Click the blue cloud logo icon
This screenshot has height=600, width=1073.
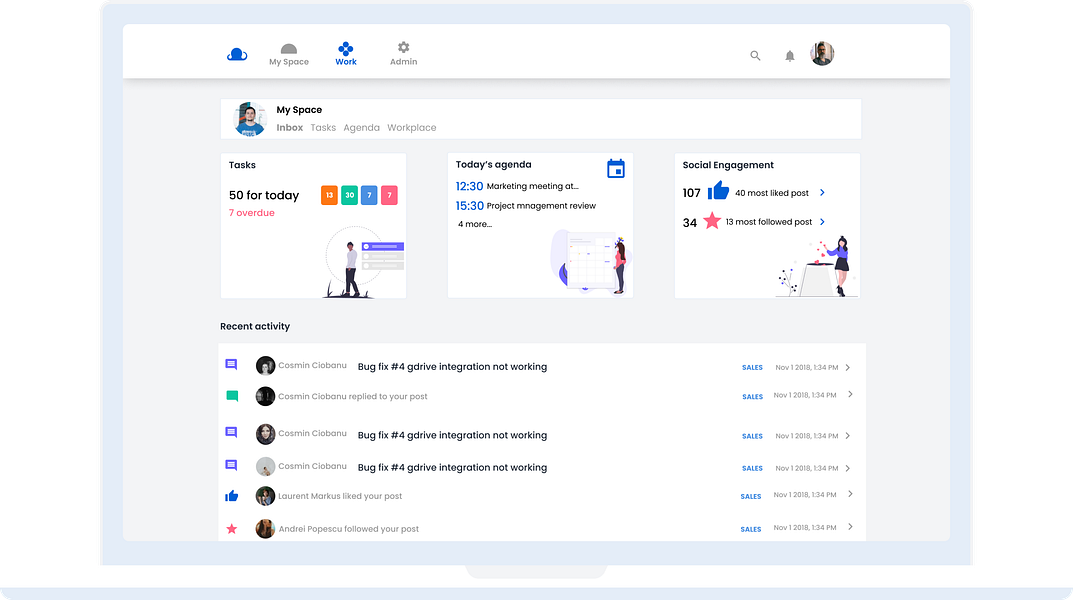237,54
